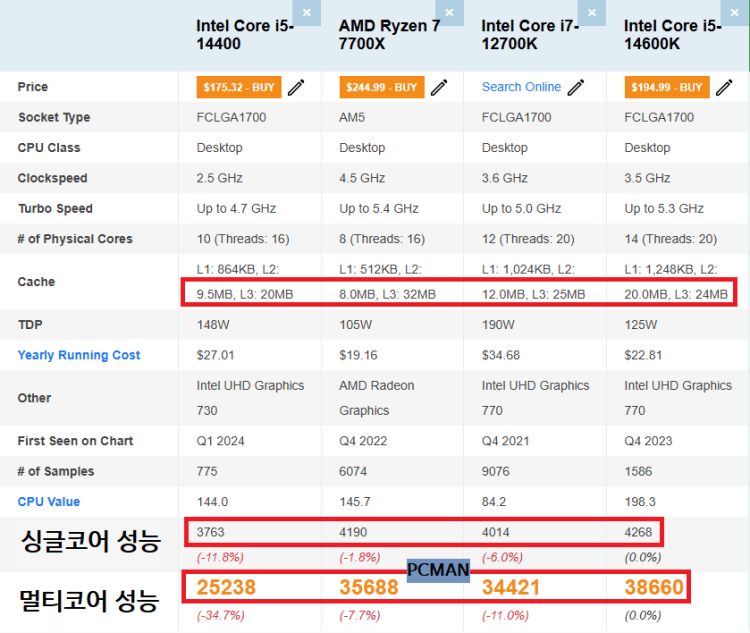
Task: Click the Turbo Speed row label
Action: pyautogui.click(x=55, y=209)
